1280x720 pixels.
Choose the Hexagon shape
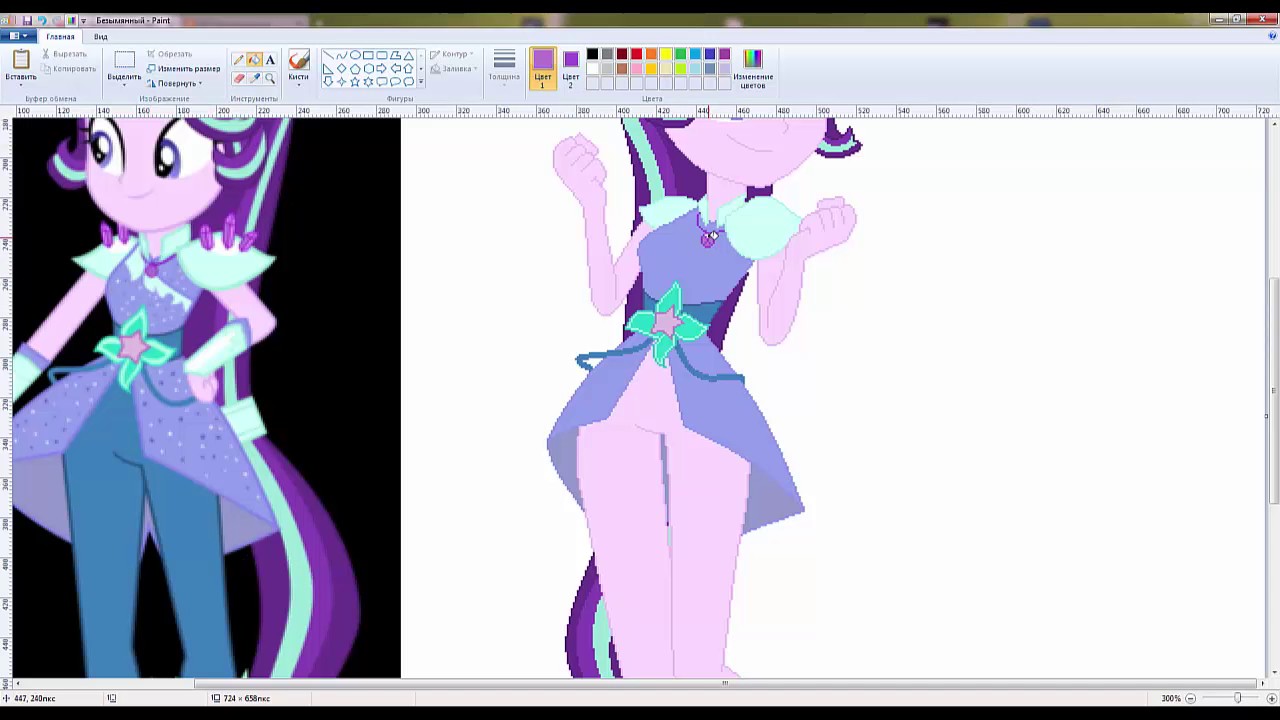tap(368, 68)
